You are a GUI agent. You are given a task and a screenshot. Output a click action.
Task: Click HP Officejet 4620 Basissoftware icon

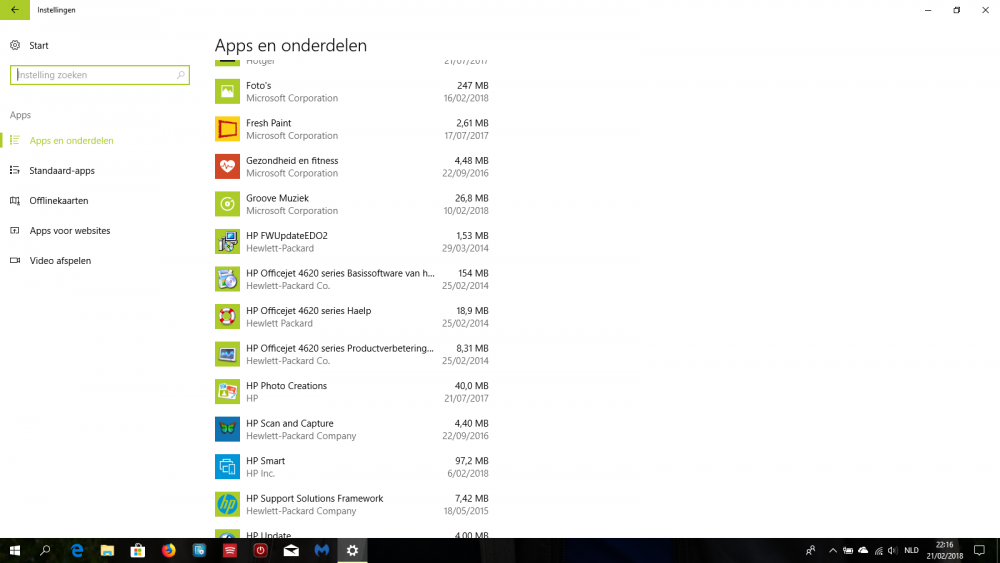(227, 279)
